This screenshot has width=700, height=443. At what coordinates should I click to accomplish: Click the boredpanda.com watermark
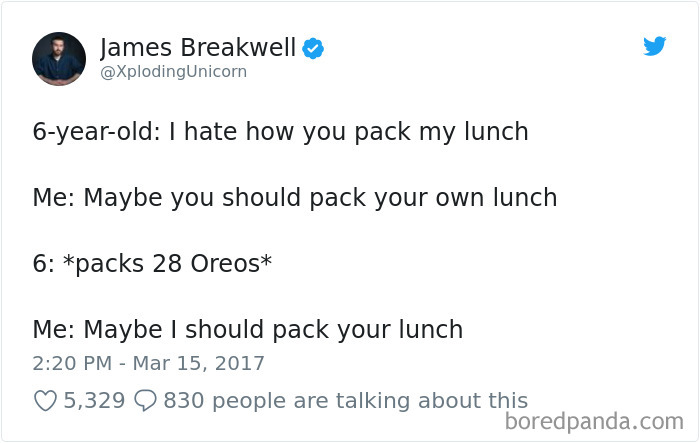[597, 421]
